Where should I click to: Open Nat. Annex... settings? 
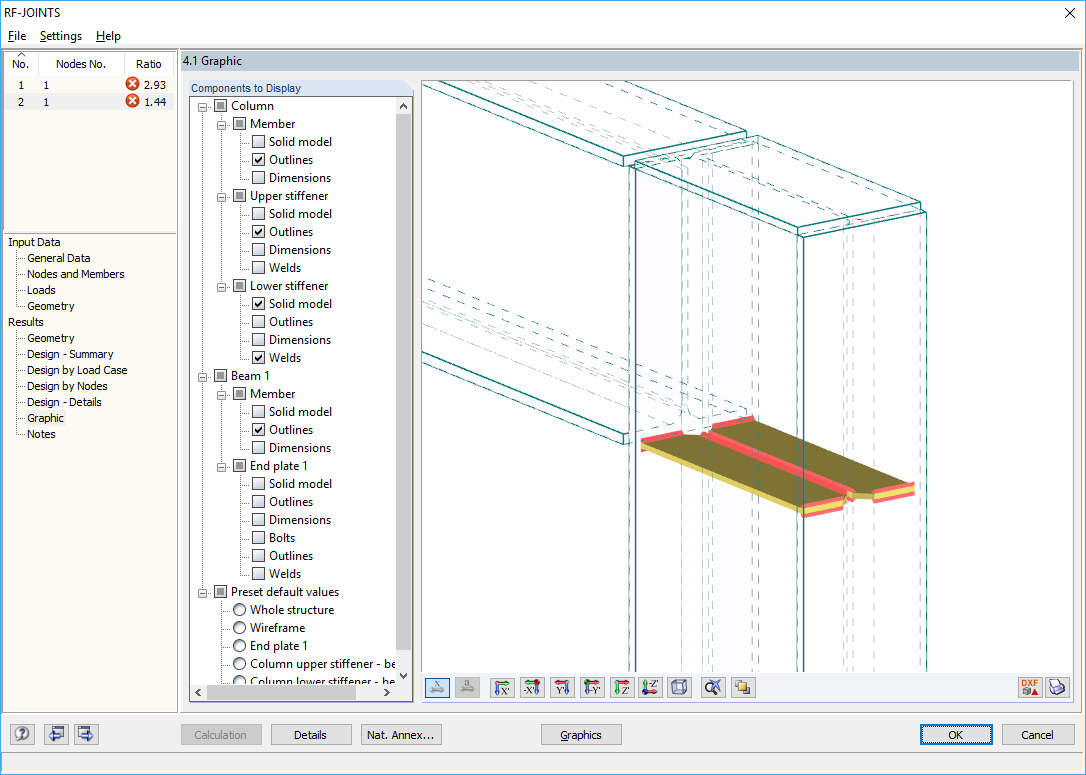[x=400, y=735]
